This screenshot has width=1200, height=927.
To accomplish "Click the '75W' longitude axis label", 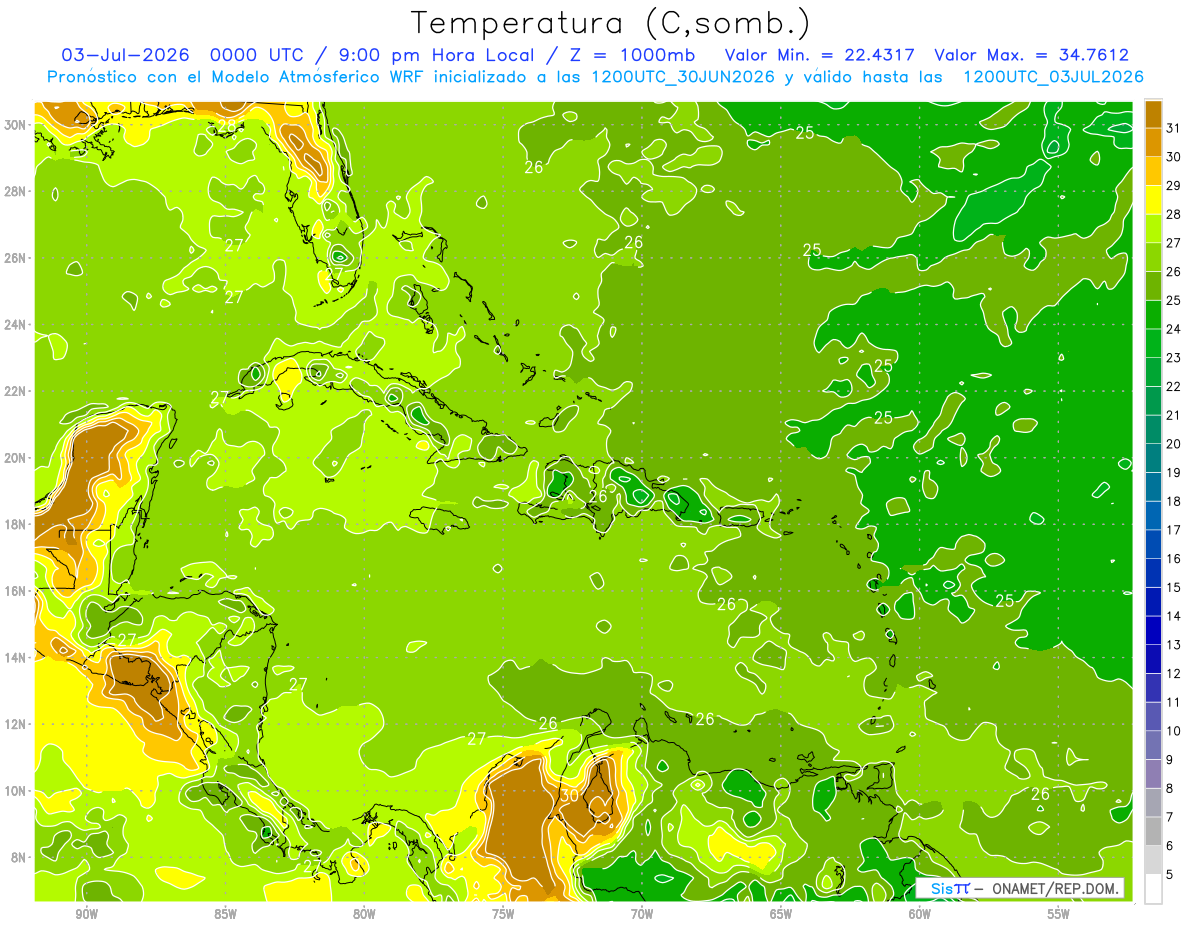I will 503,914.
